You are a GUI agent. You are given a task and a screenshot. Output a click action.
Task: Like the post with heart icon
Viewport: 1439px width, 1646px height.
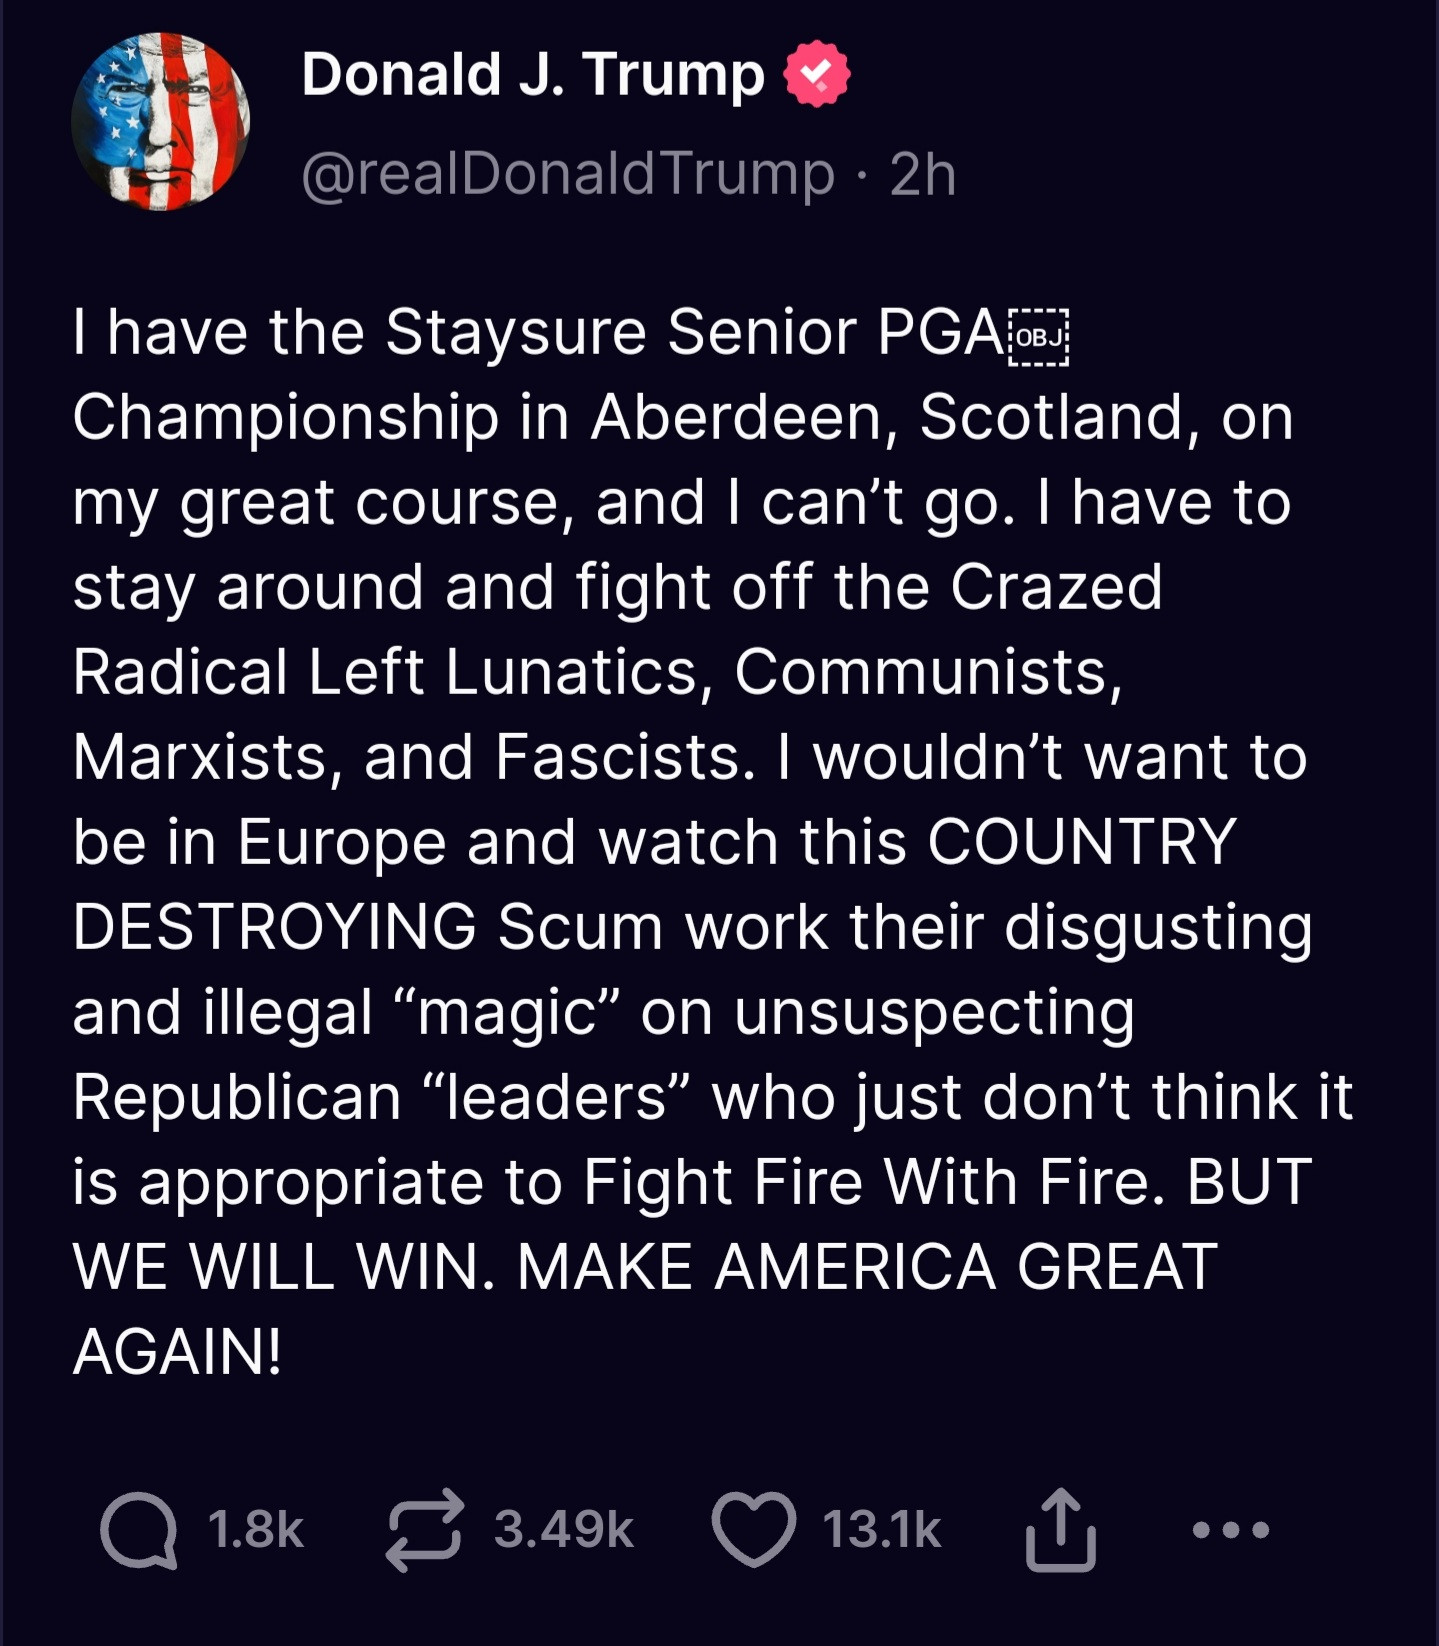tap(754, 1530)
